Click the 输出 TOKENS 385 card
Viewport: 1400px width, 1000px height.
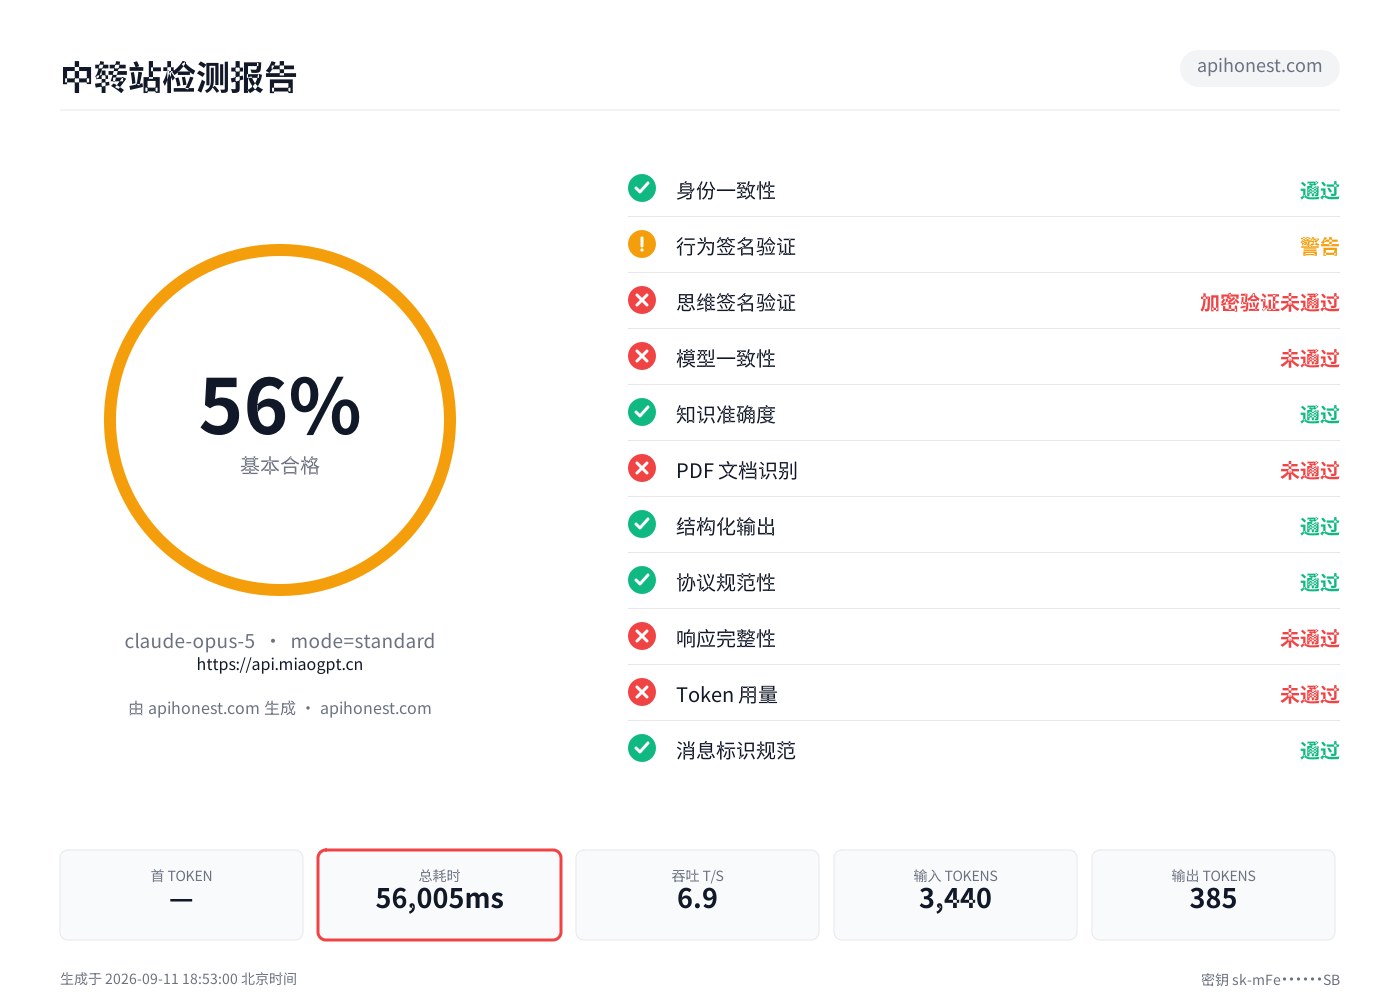1213,895
